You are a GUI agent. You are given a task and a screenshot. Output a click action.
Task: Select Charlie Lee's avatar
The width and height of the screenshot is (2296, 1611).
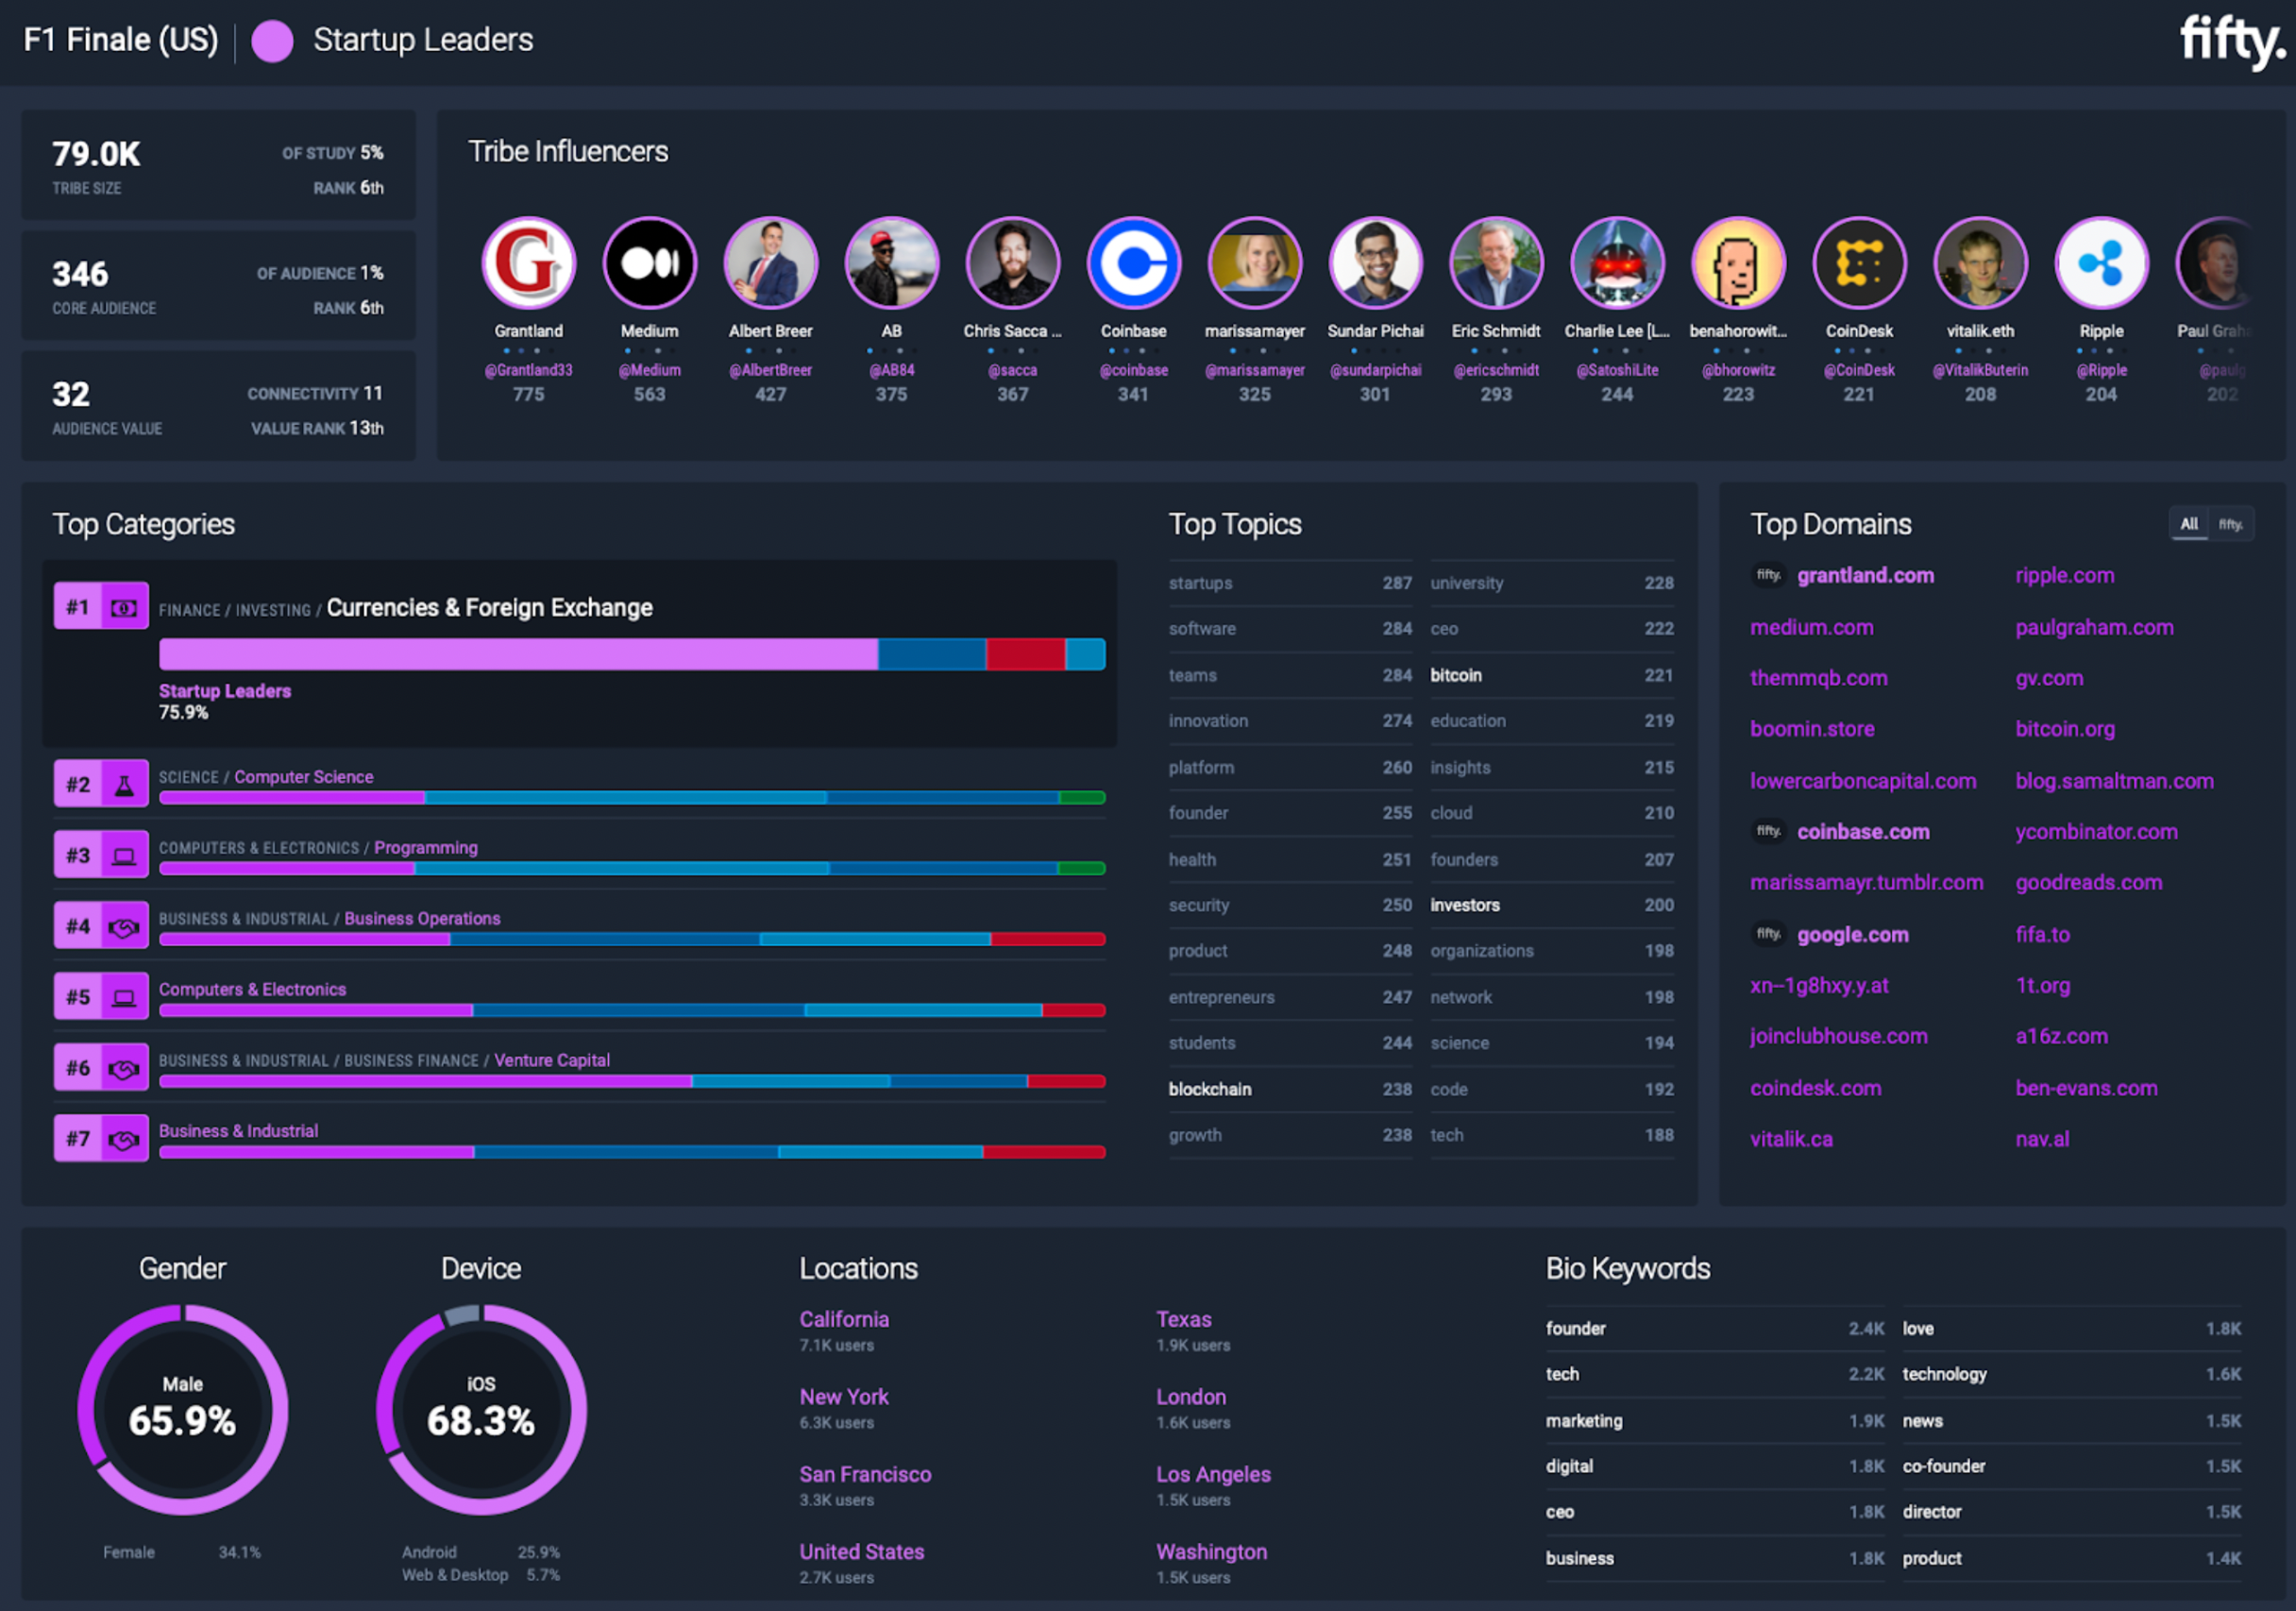(1617, 263)
